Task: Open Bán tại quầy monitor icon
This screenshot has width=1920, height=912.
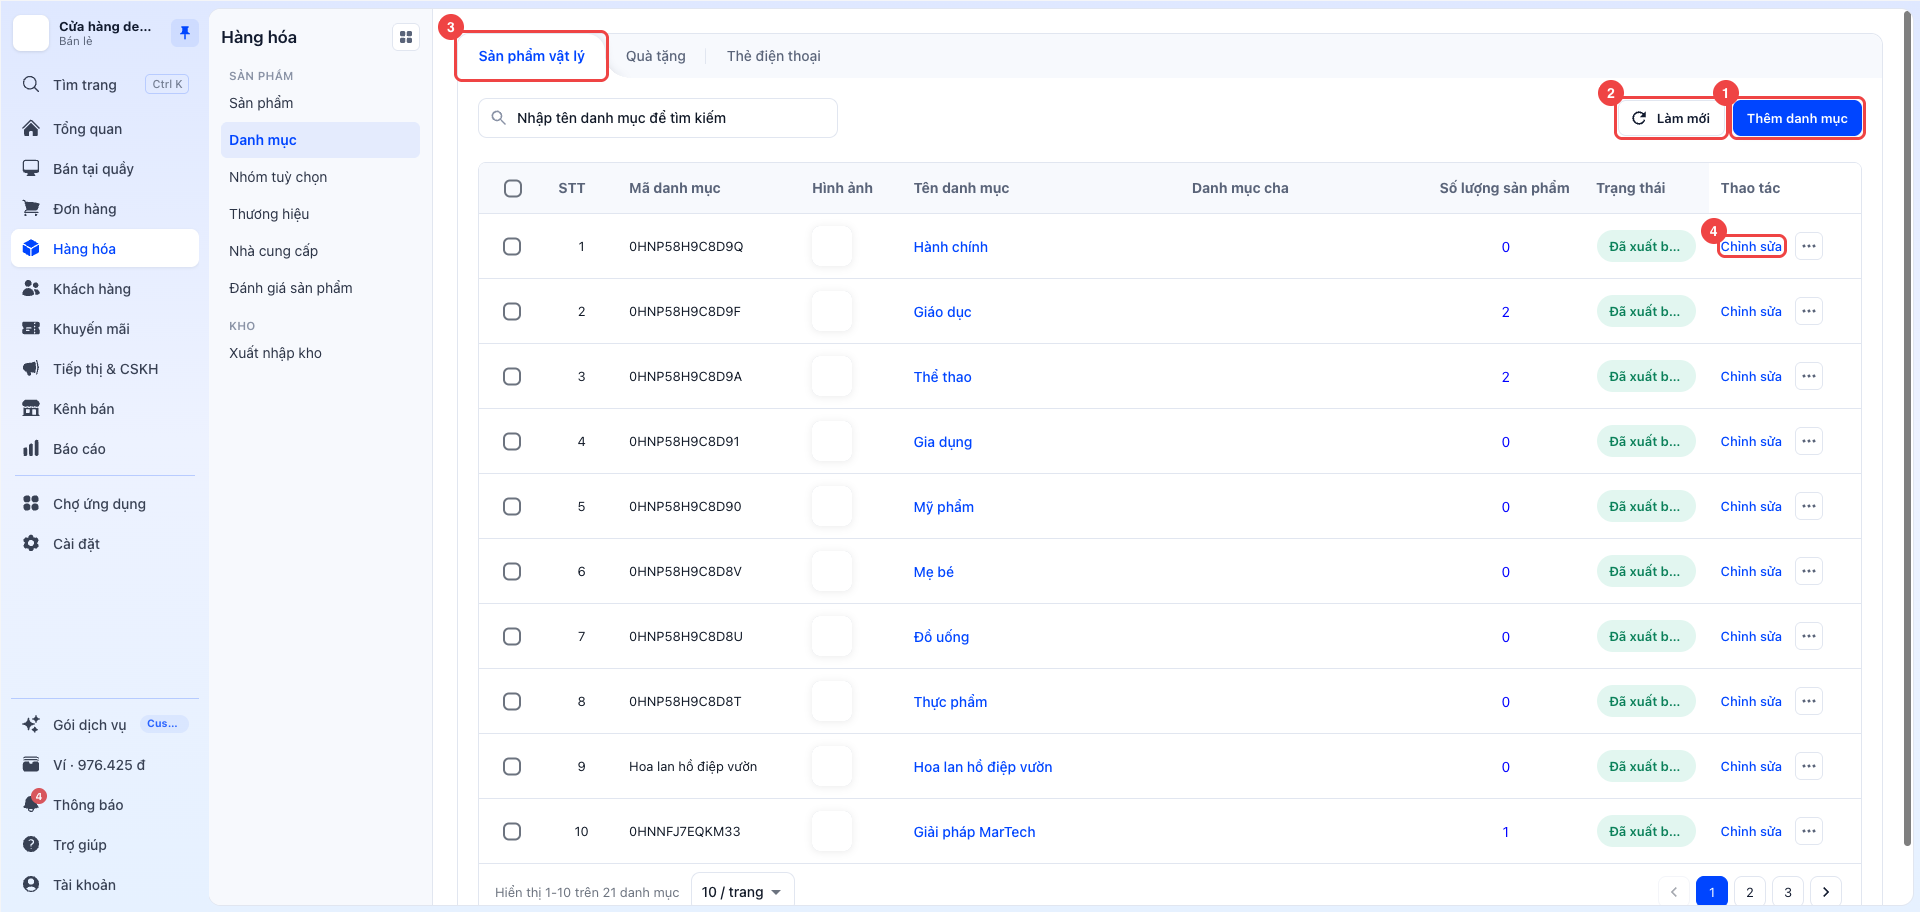Action: click(31, 168)
